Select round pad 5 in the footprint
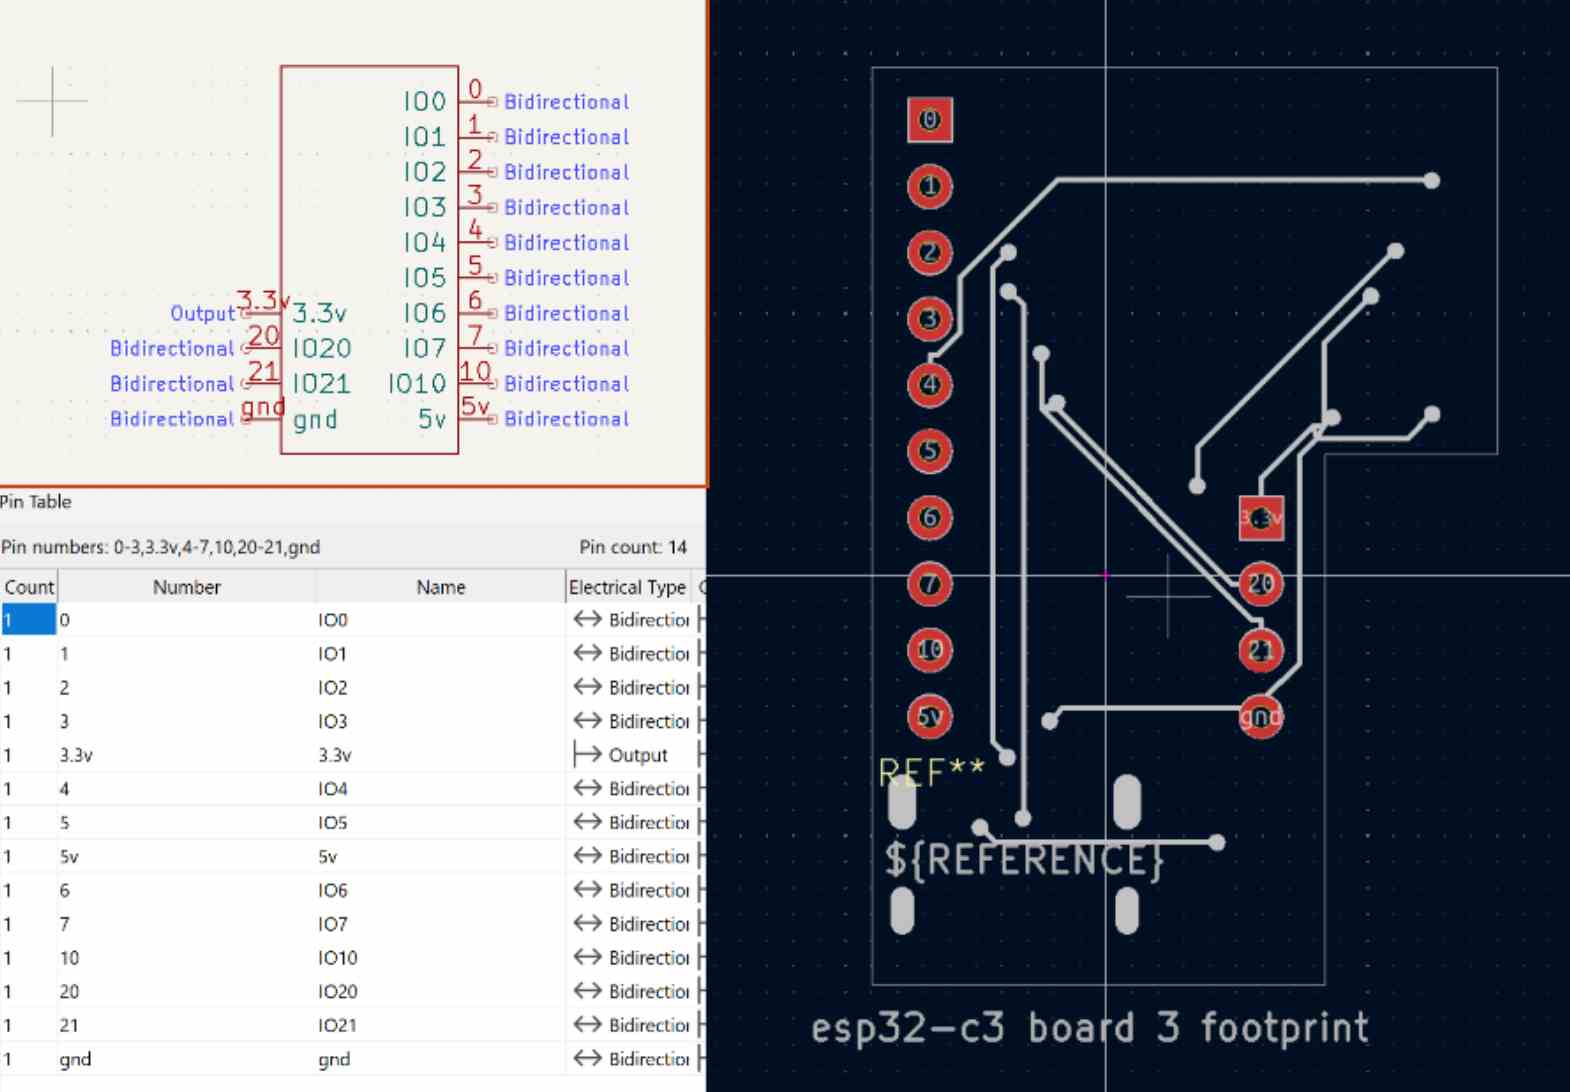The height and width of the screenshot is (1092, 1570). tap(930, 451)
